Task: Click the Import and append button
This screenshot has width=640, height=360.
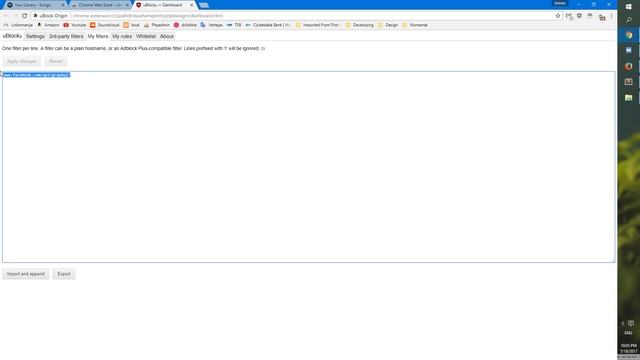Action: 26,274
